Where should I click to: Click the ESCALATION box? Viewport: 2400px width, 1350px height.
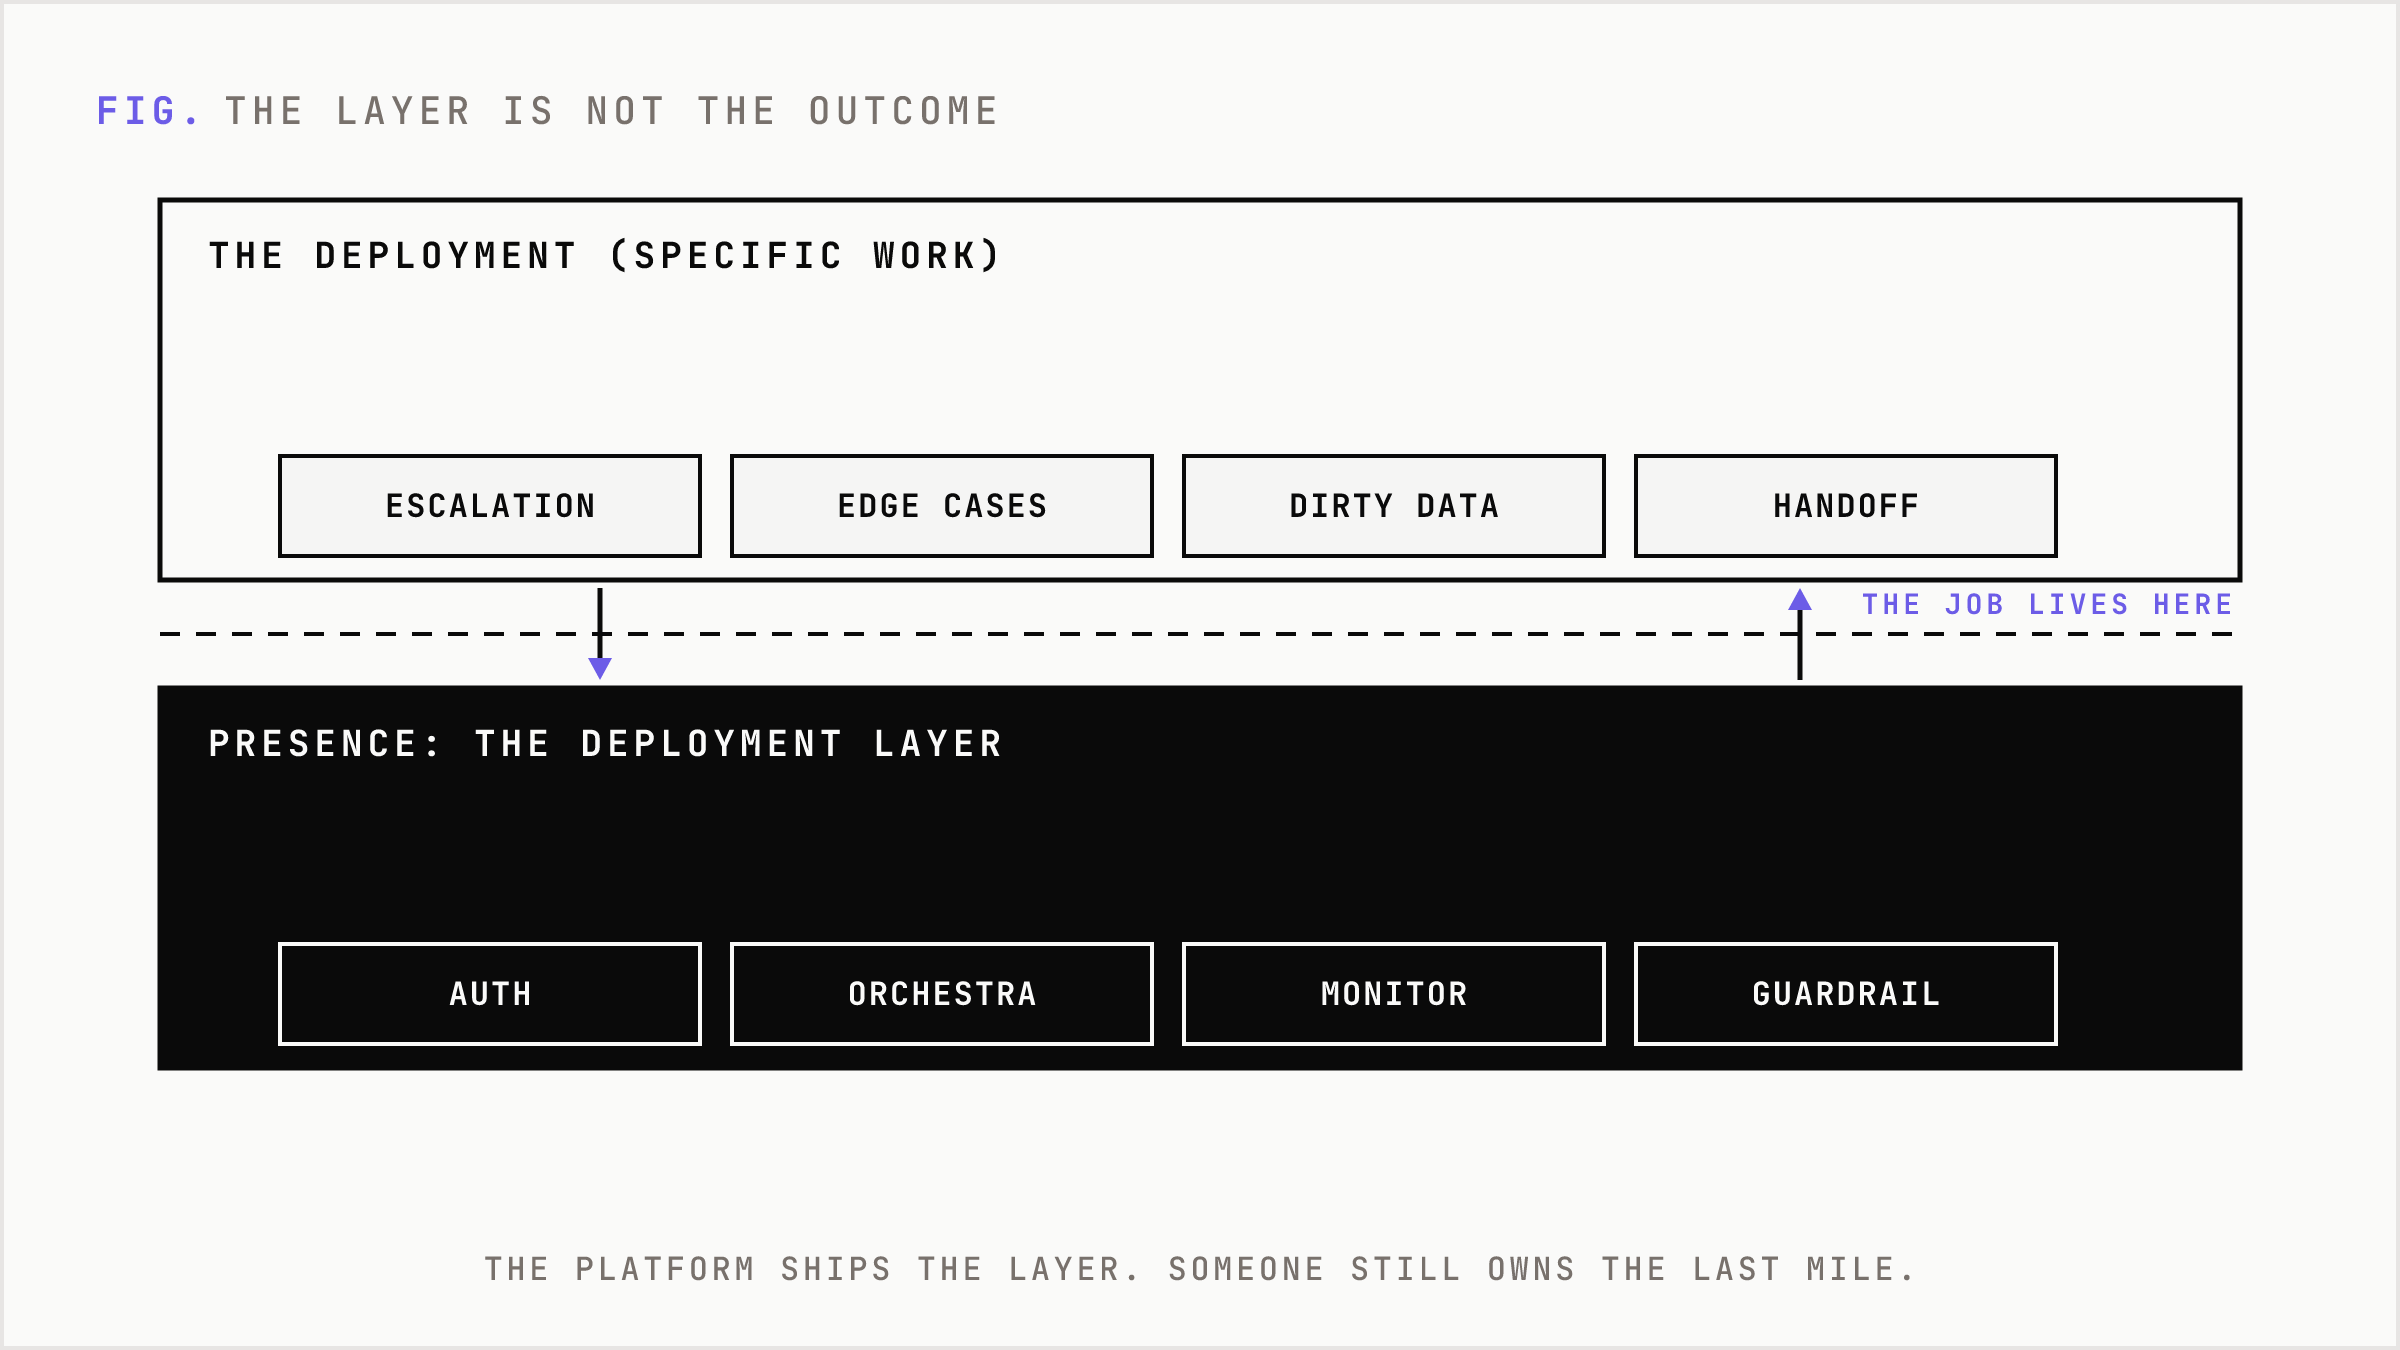pyautogui.click(x=490, y=506)
